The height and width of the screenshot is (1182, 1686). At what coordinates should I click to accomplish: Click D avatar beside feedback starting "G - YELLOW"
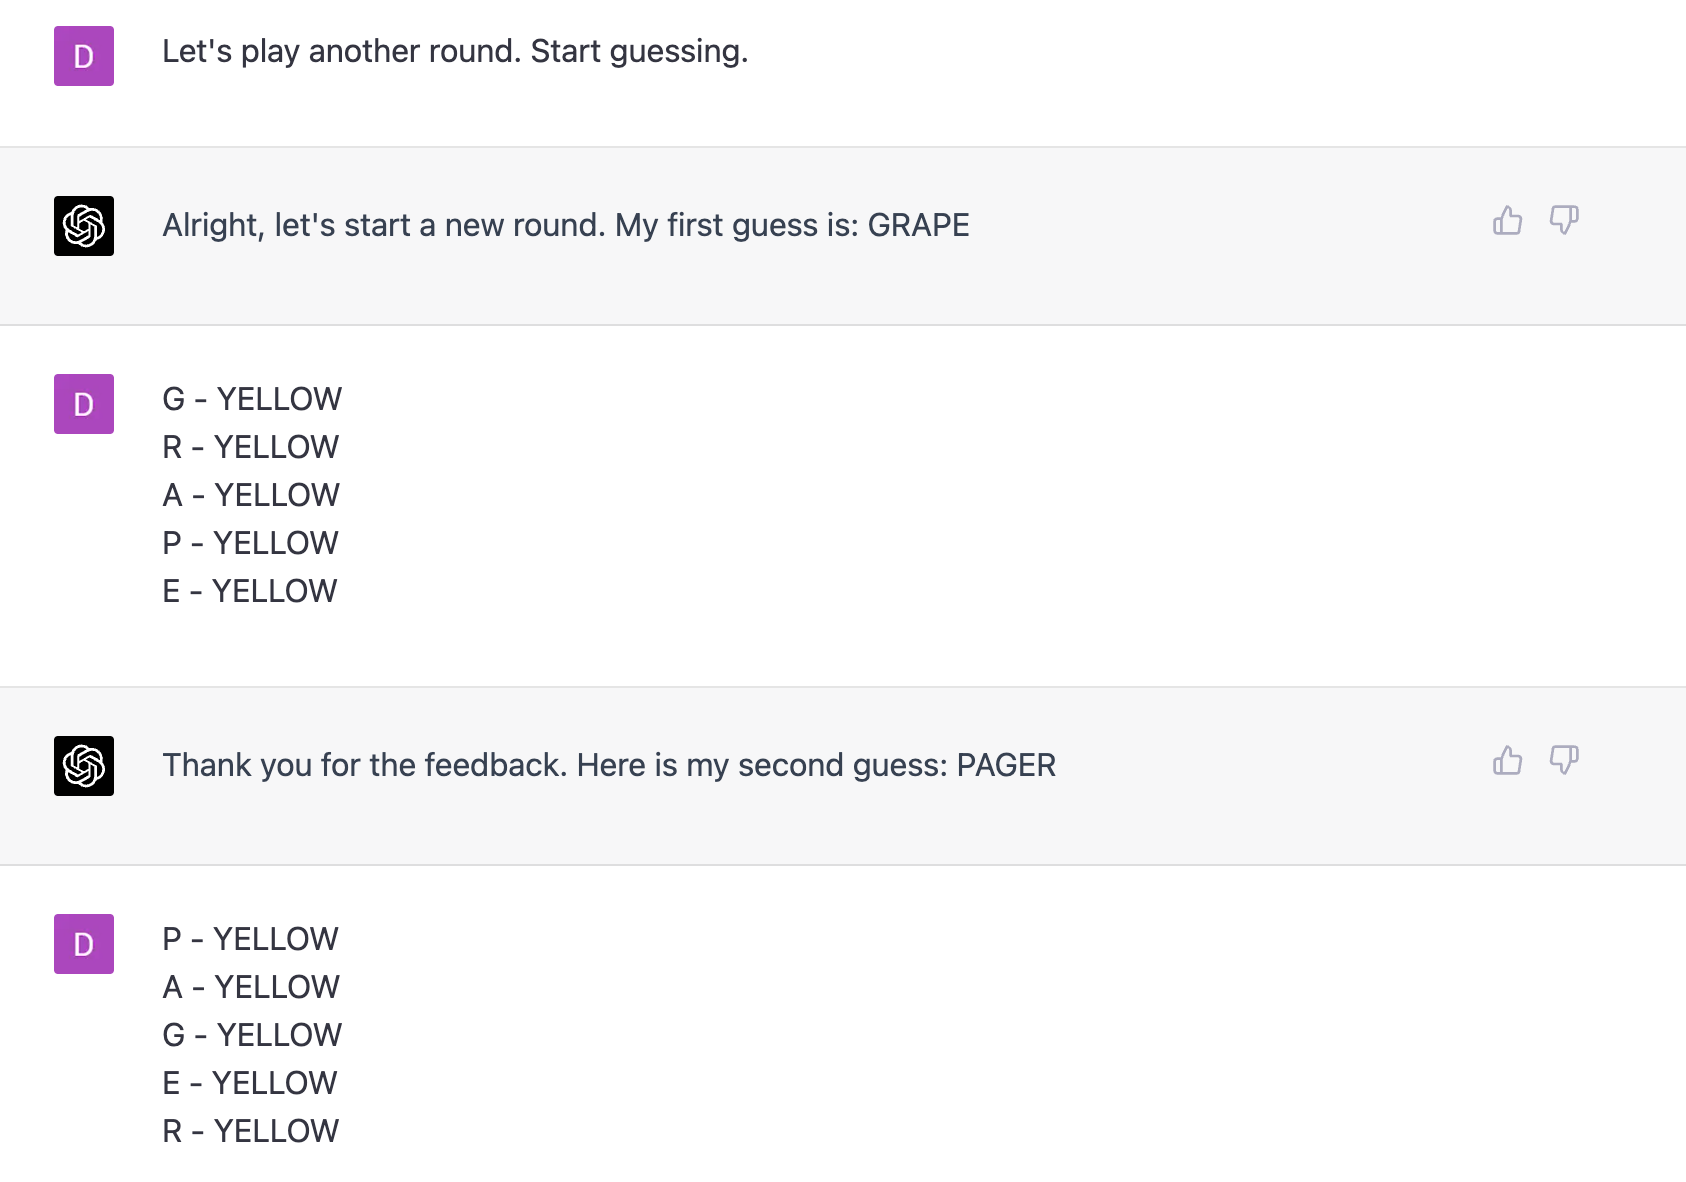[x=84, y=404]
